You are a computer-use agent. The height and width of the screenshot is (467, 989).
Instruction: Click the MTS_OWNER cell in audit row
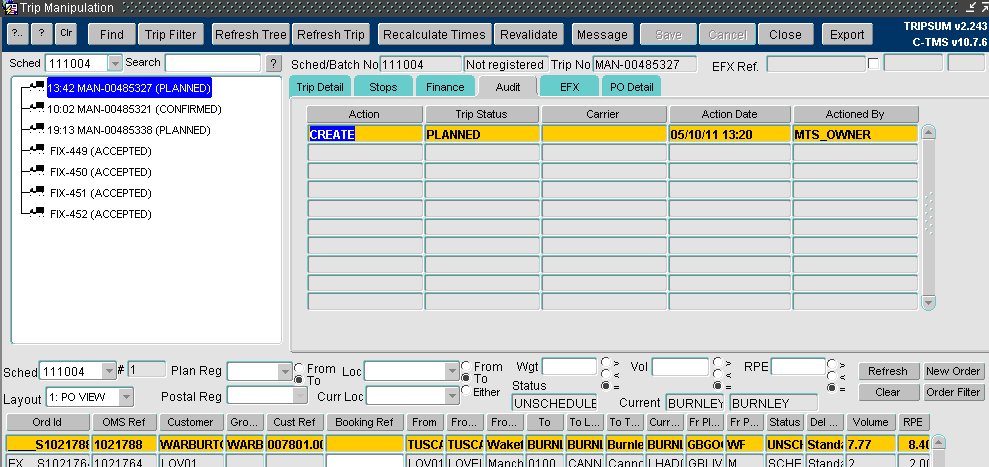[855, 134]
